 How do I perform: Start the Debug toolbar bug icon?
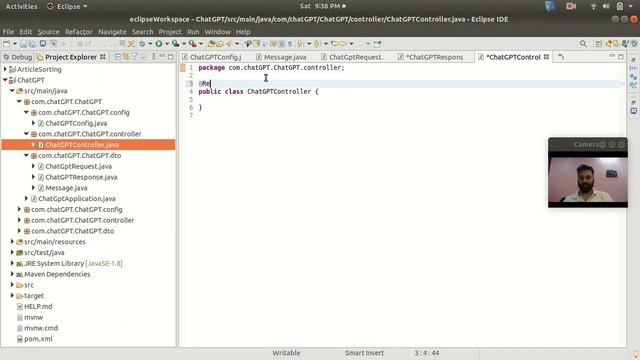pos(142,44)
